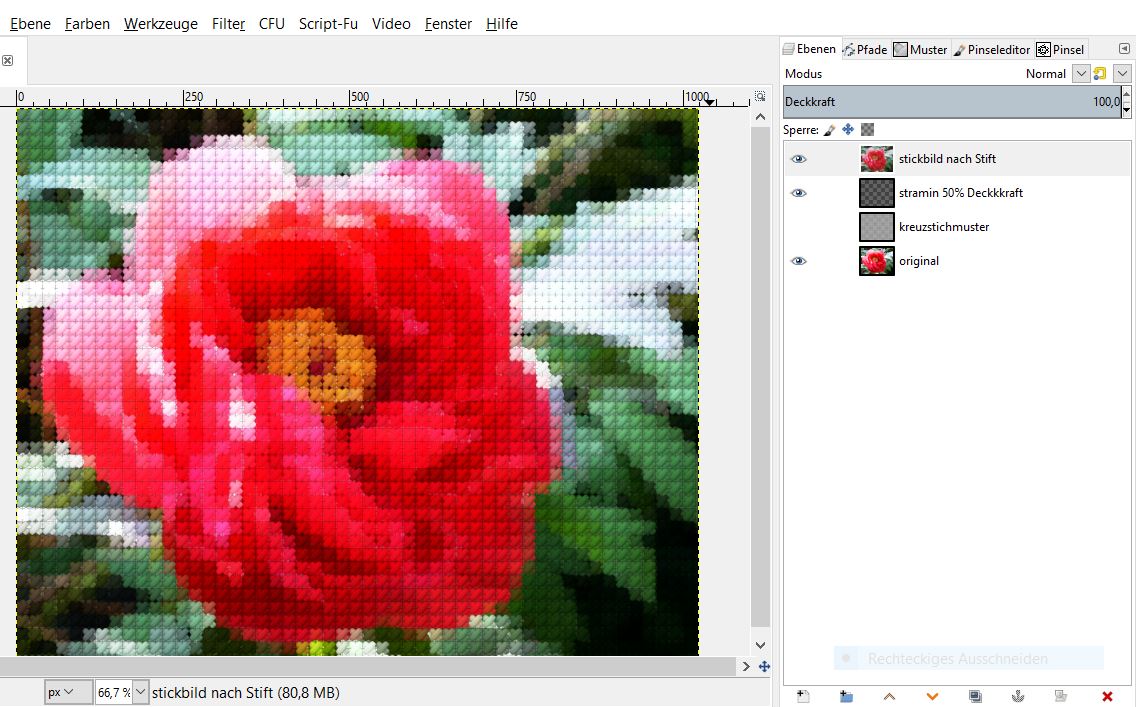Screen dimensions: 1136x707
Task: Raise layer with the up arrow icon
Action: point(889,696)
